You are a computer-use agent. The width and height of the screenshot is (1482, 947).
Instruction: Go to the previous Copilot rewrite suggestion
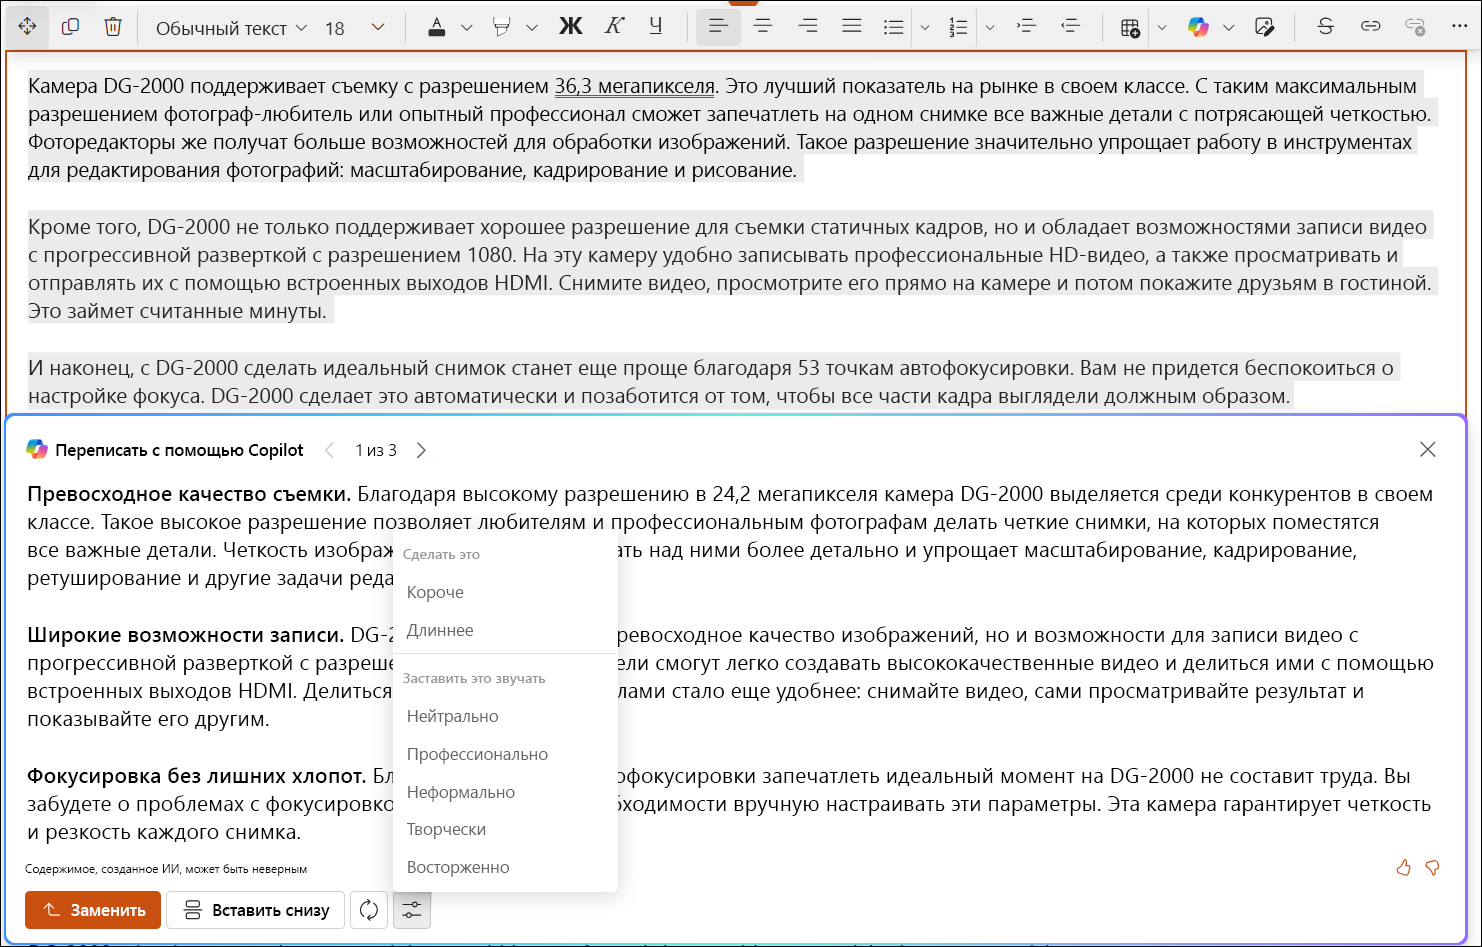329,450
